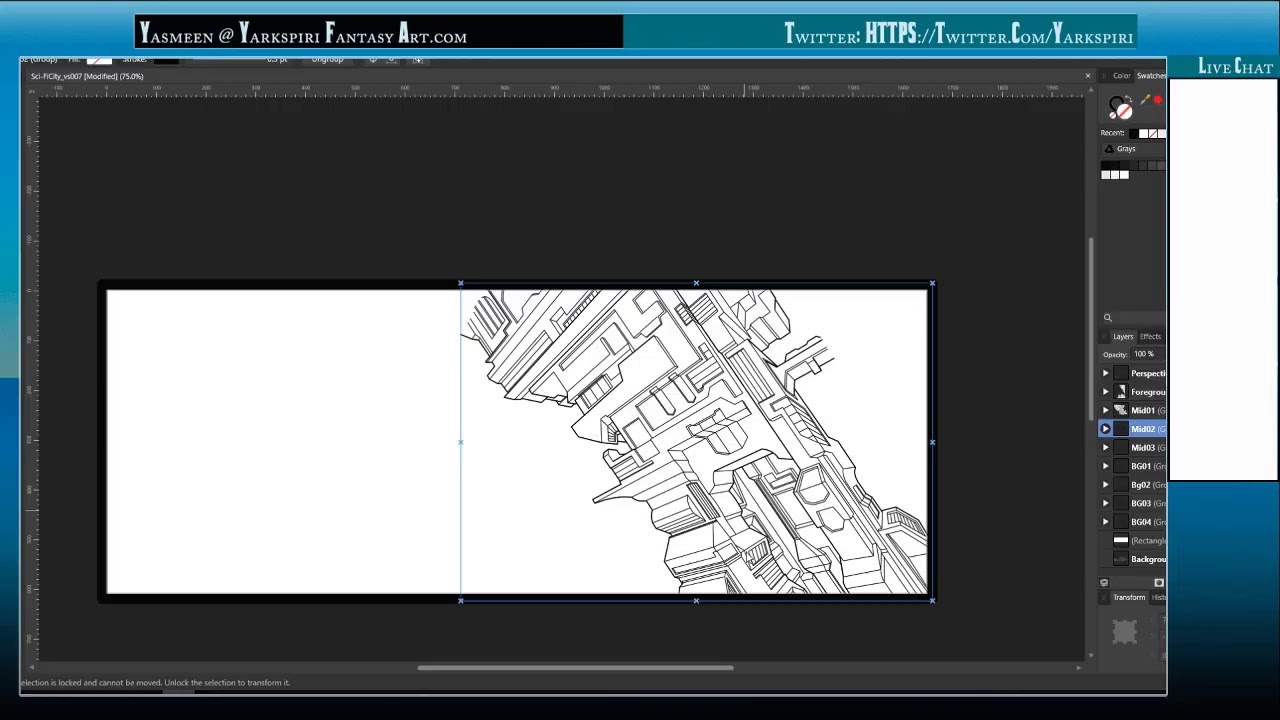
Task: Switch to the Effects tab
Action: [x=1150, y=336]
